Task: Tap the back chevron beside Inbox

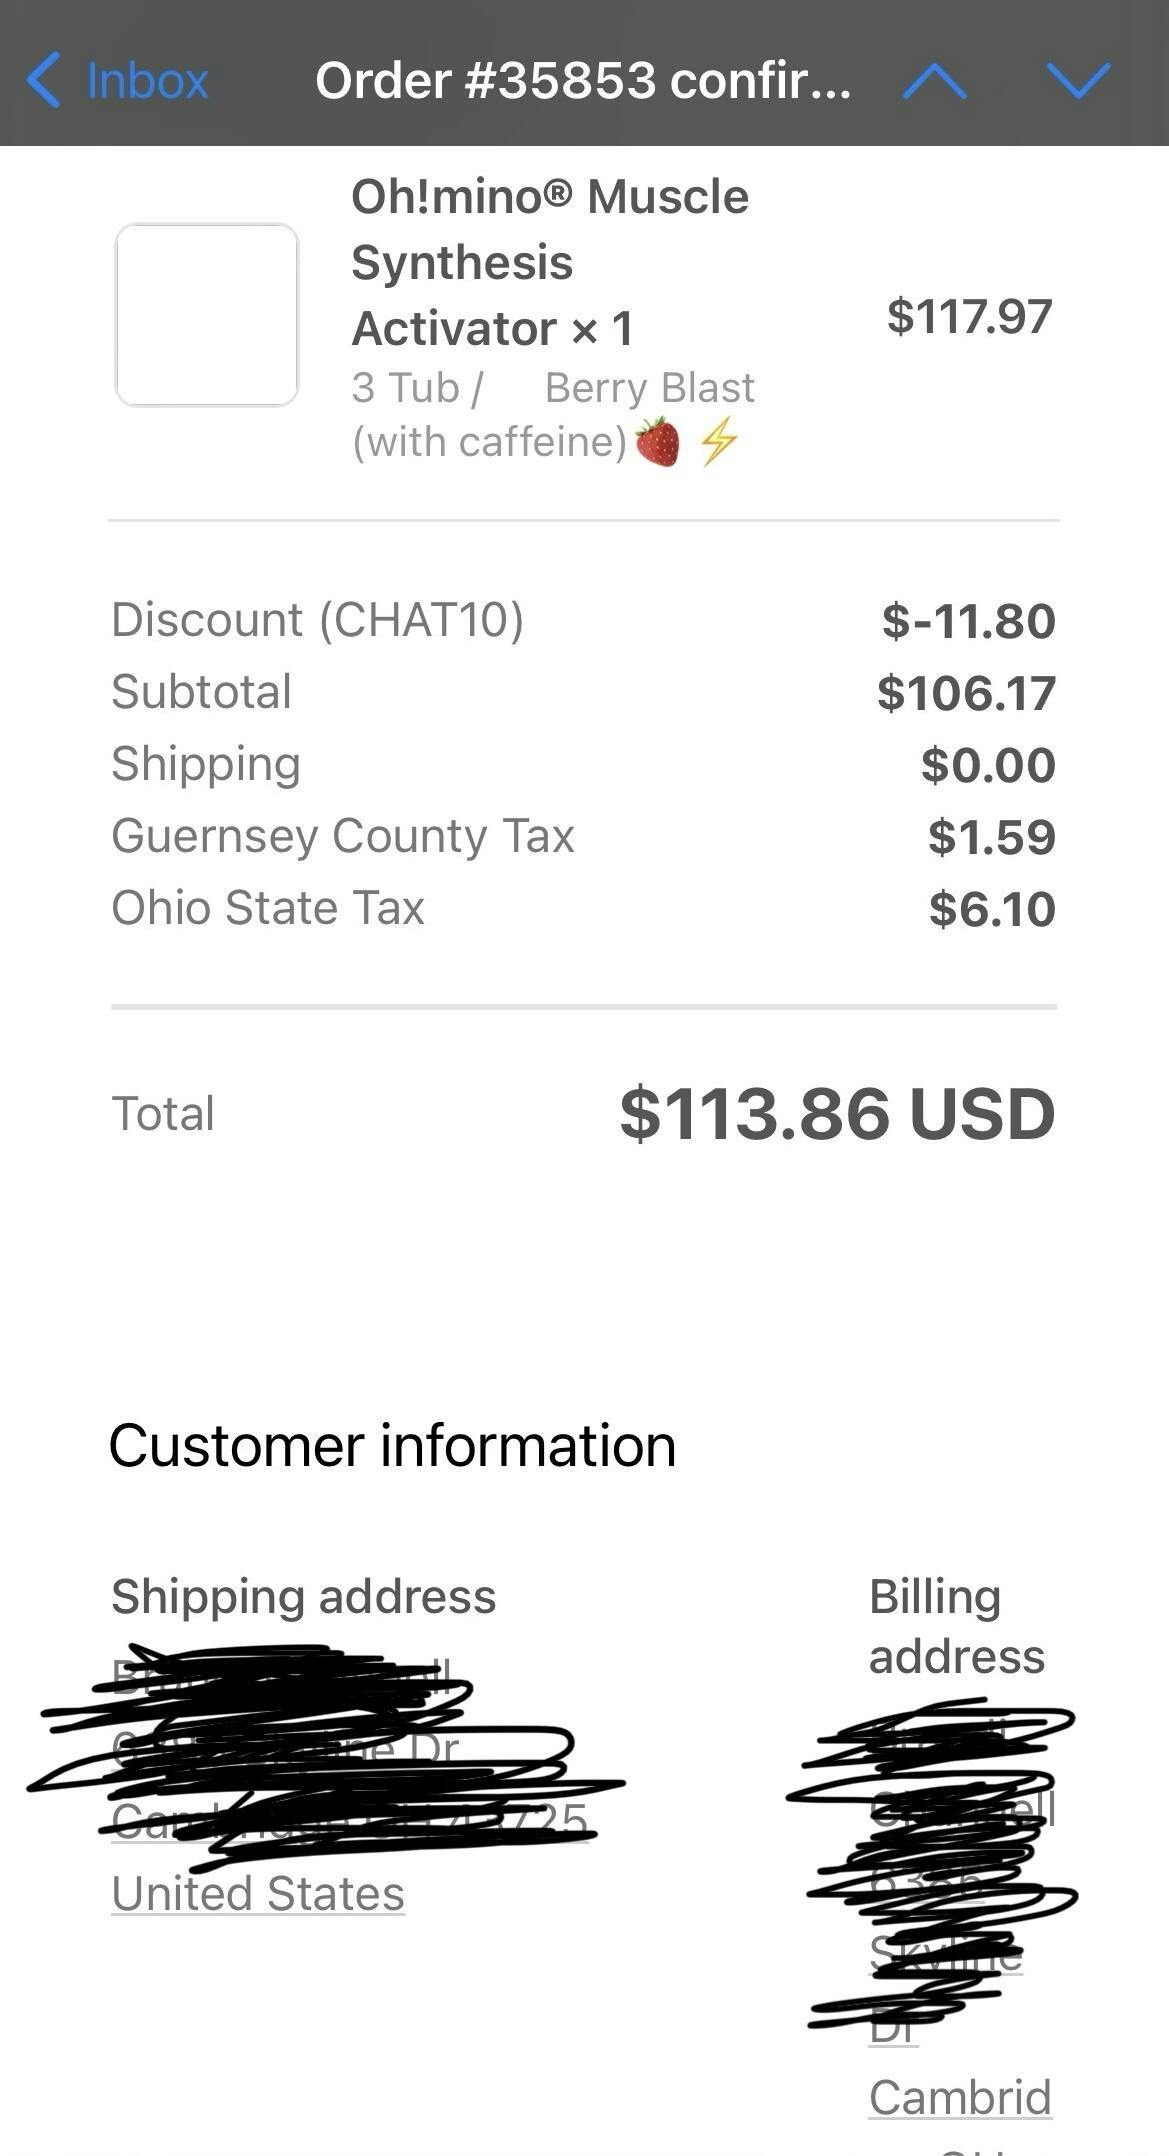Action: point(44,80)
